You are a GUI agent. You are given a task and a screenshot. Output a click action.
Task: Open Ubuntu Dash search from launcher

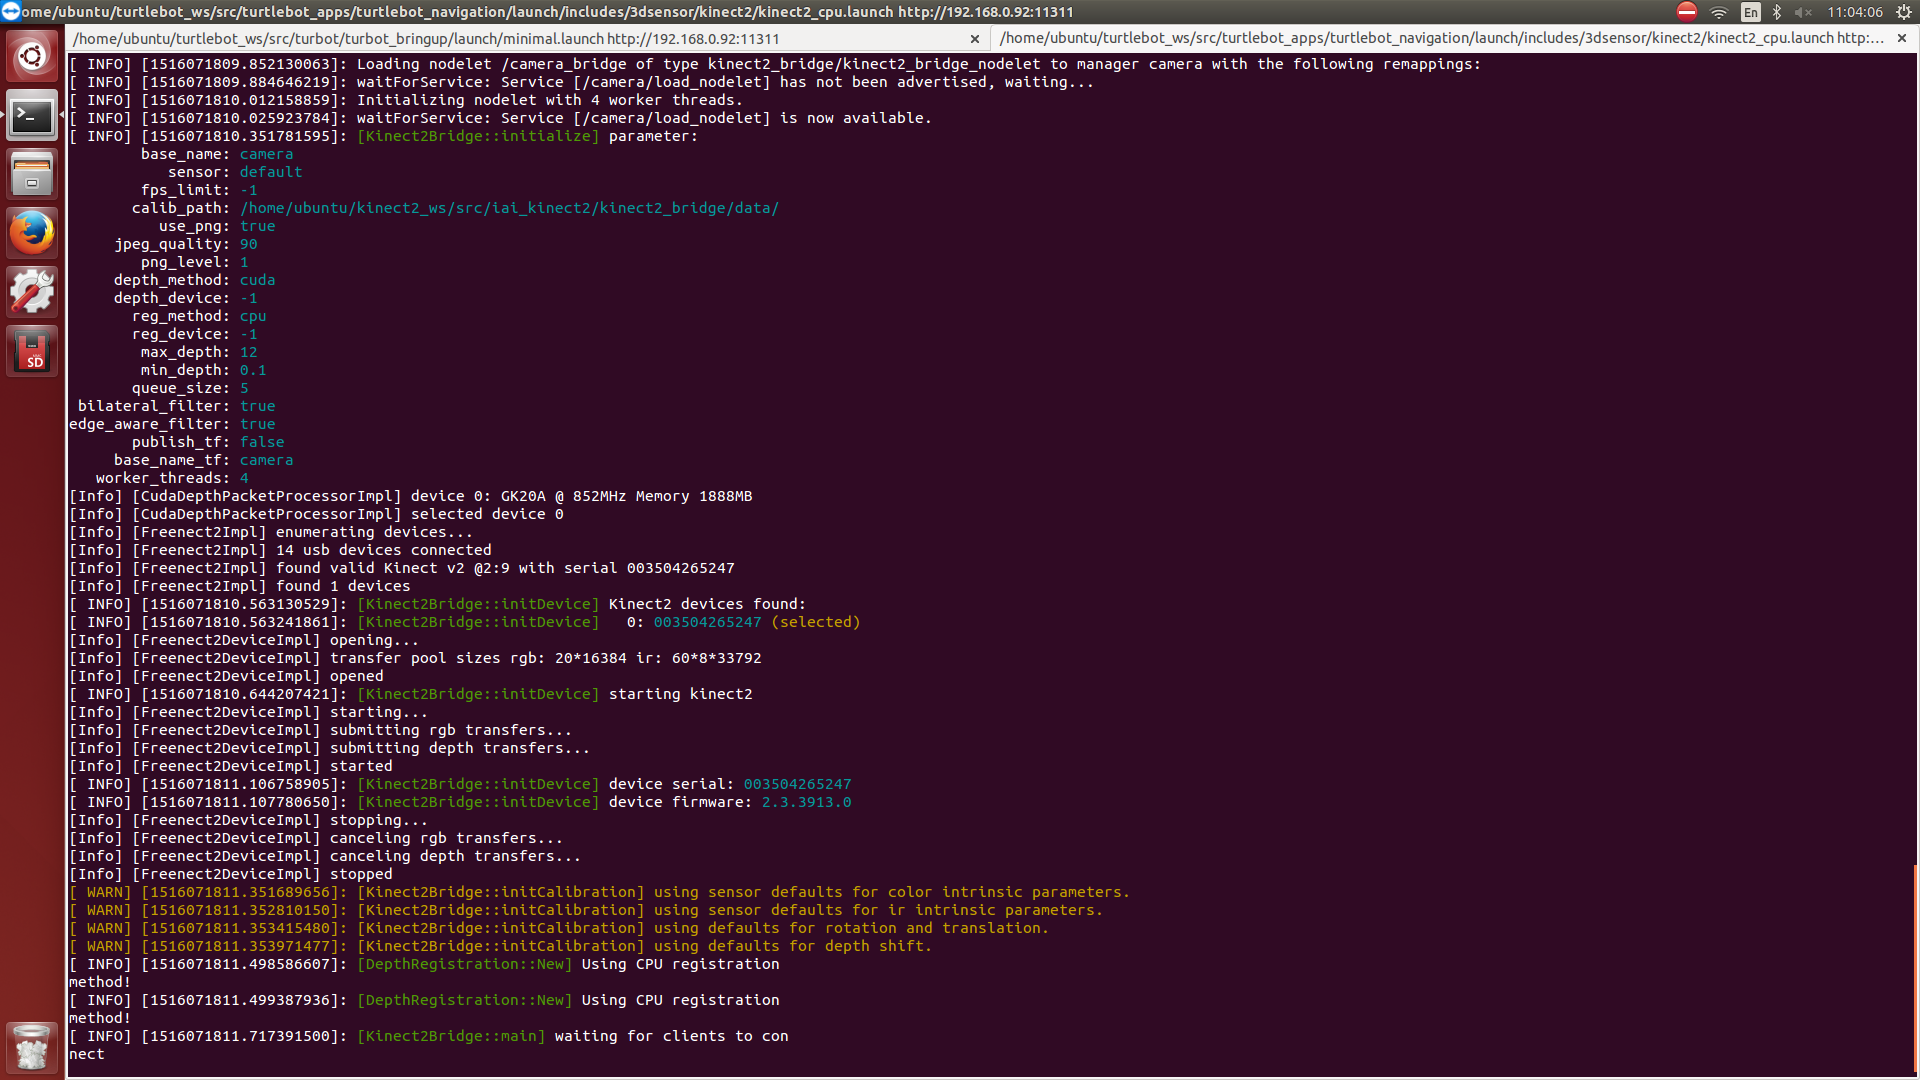point(32,56)
